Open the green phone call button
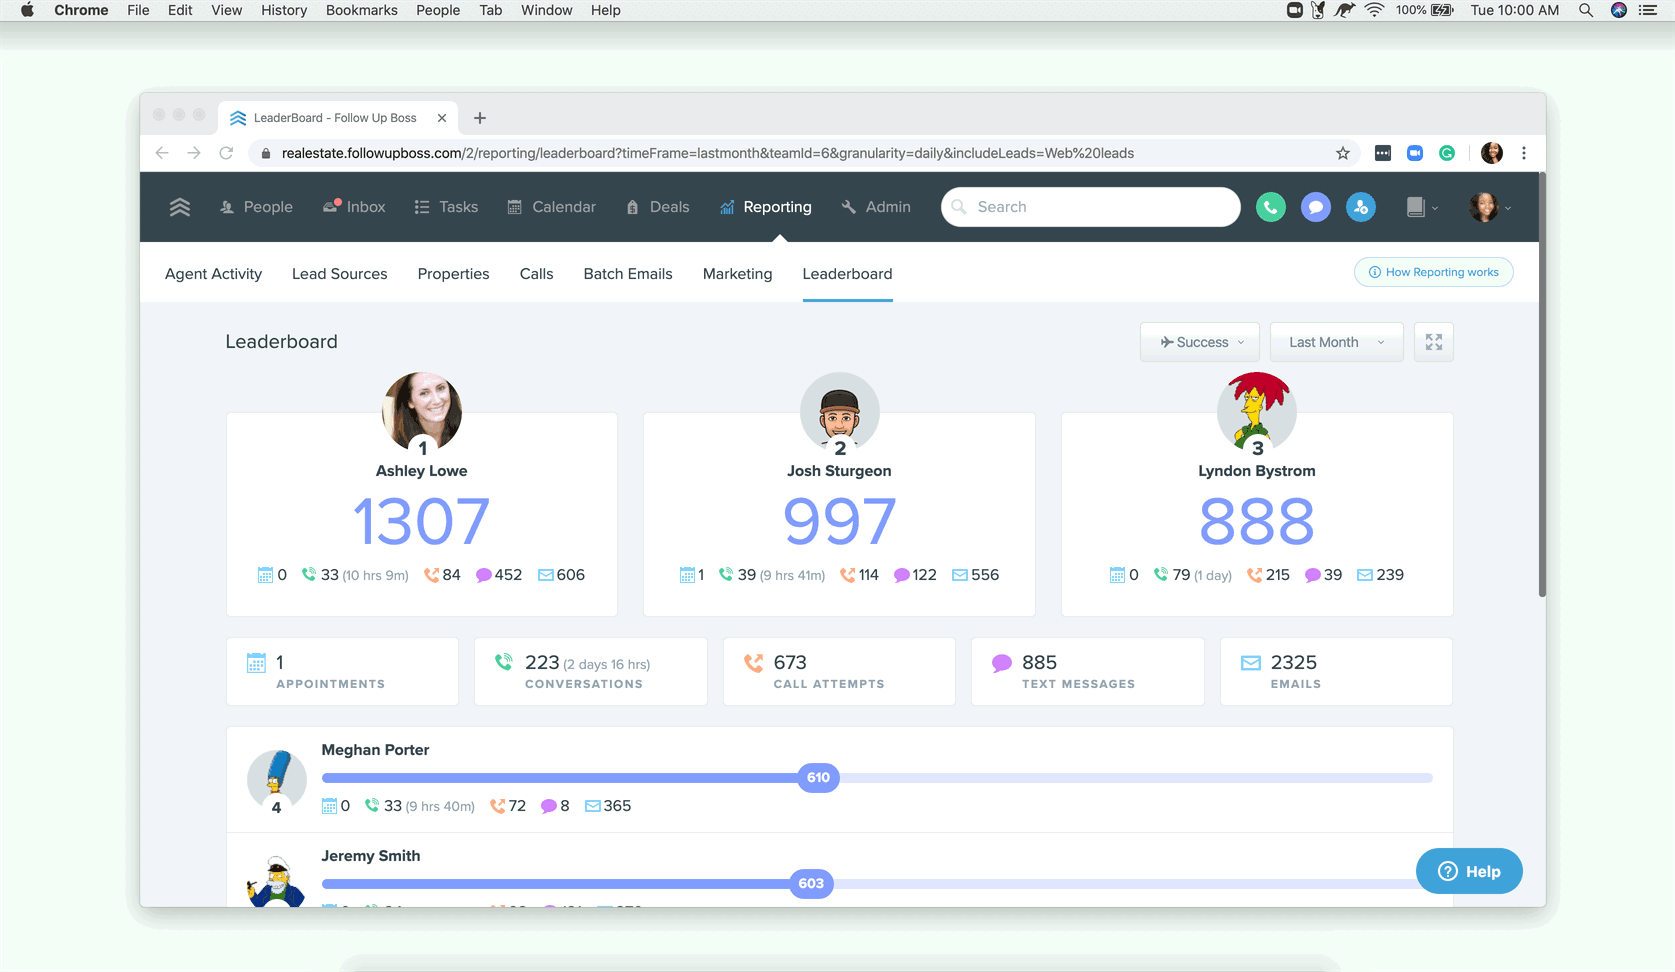The width and height of the screenshot is (1675, 972). (1271, 207)
